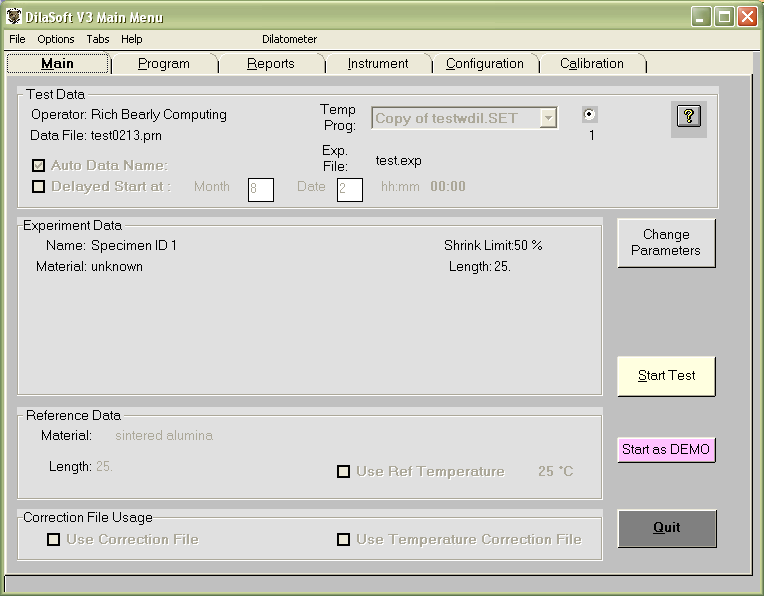764x596 pixels.
Task: Enable Use Temperature Correction File checkbox
Action: tap(344, 539)
